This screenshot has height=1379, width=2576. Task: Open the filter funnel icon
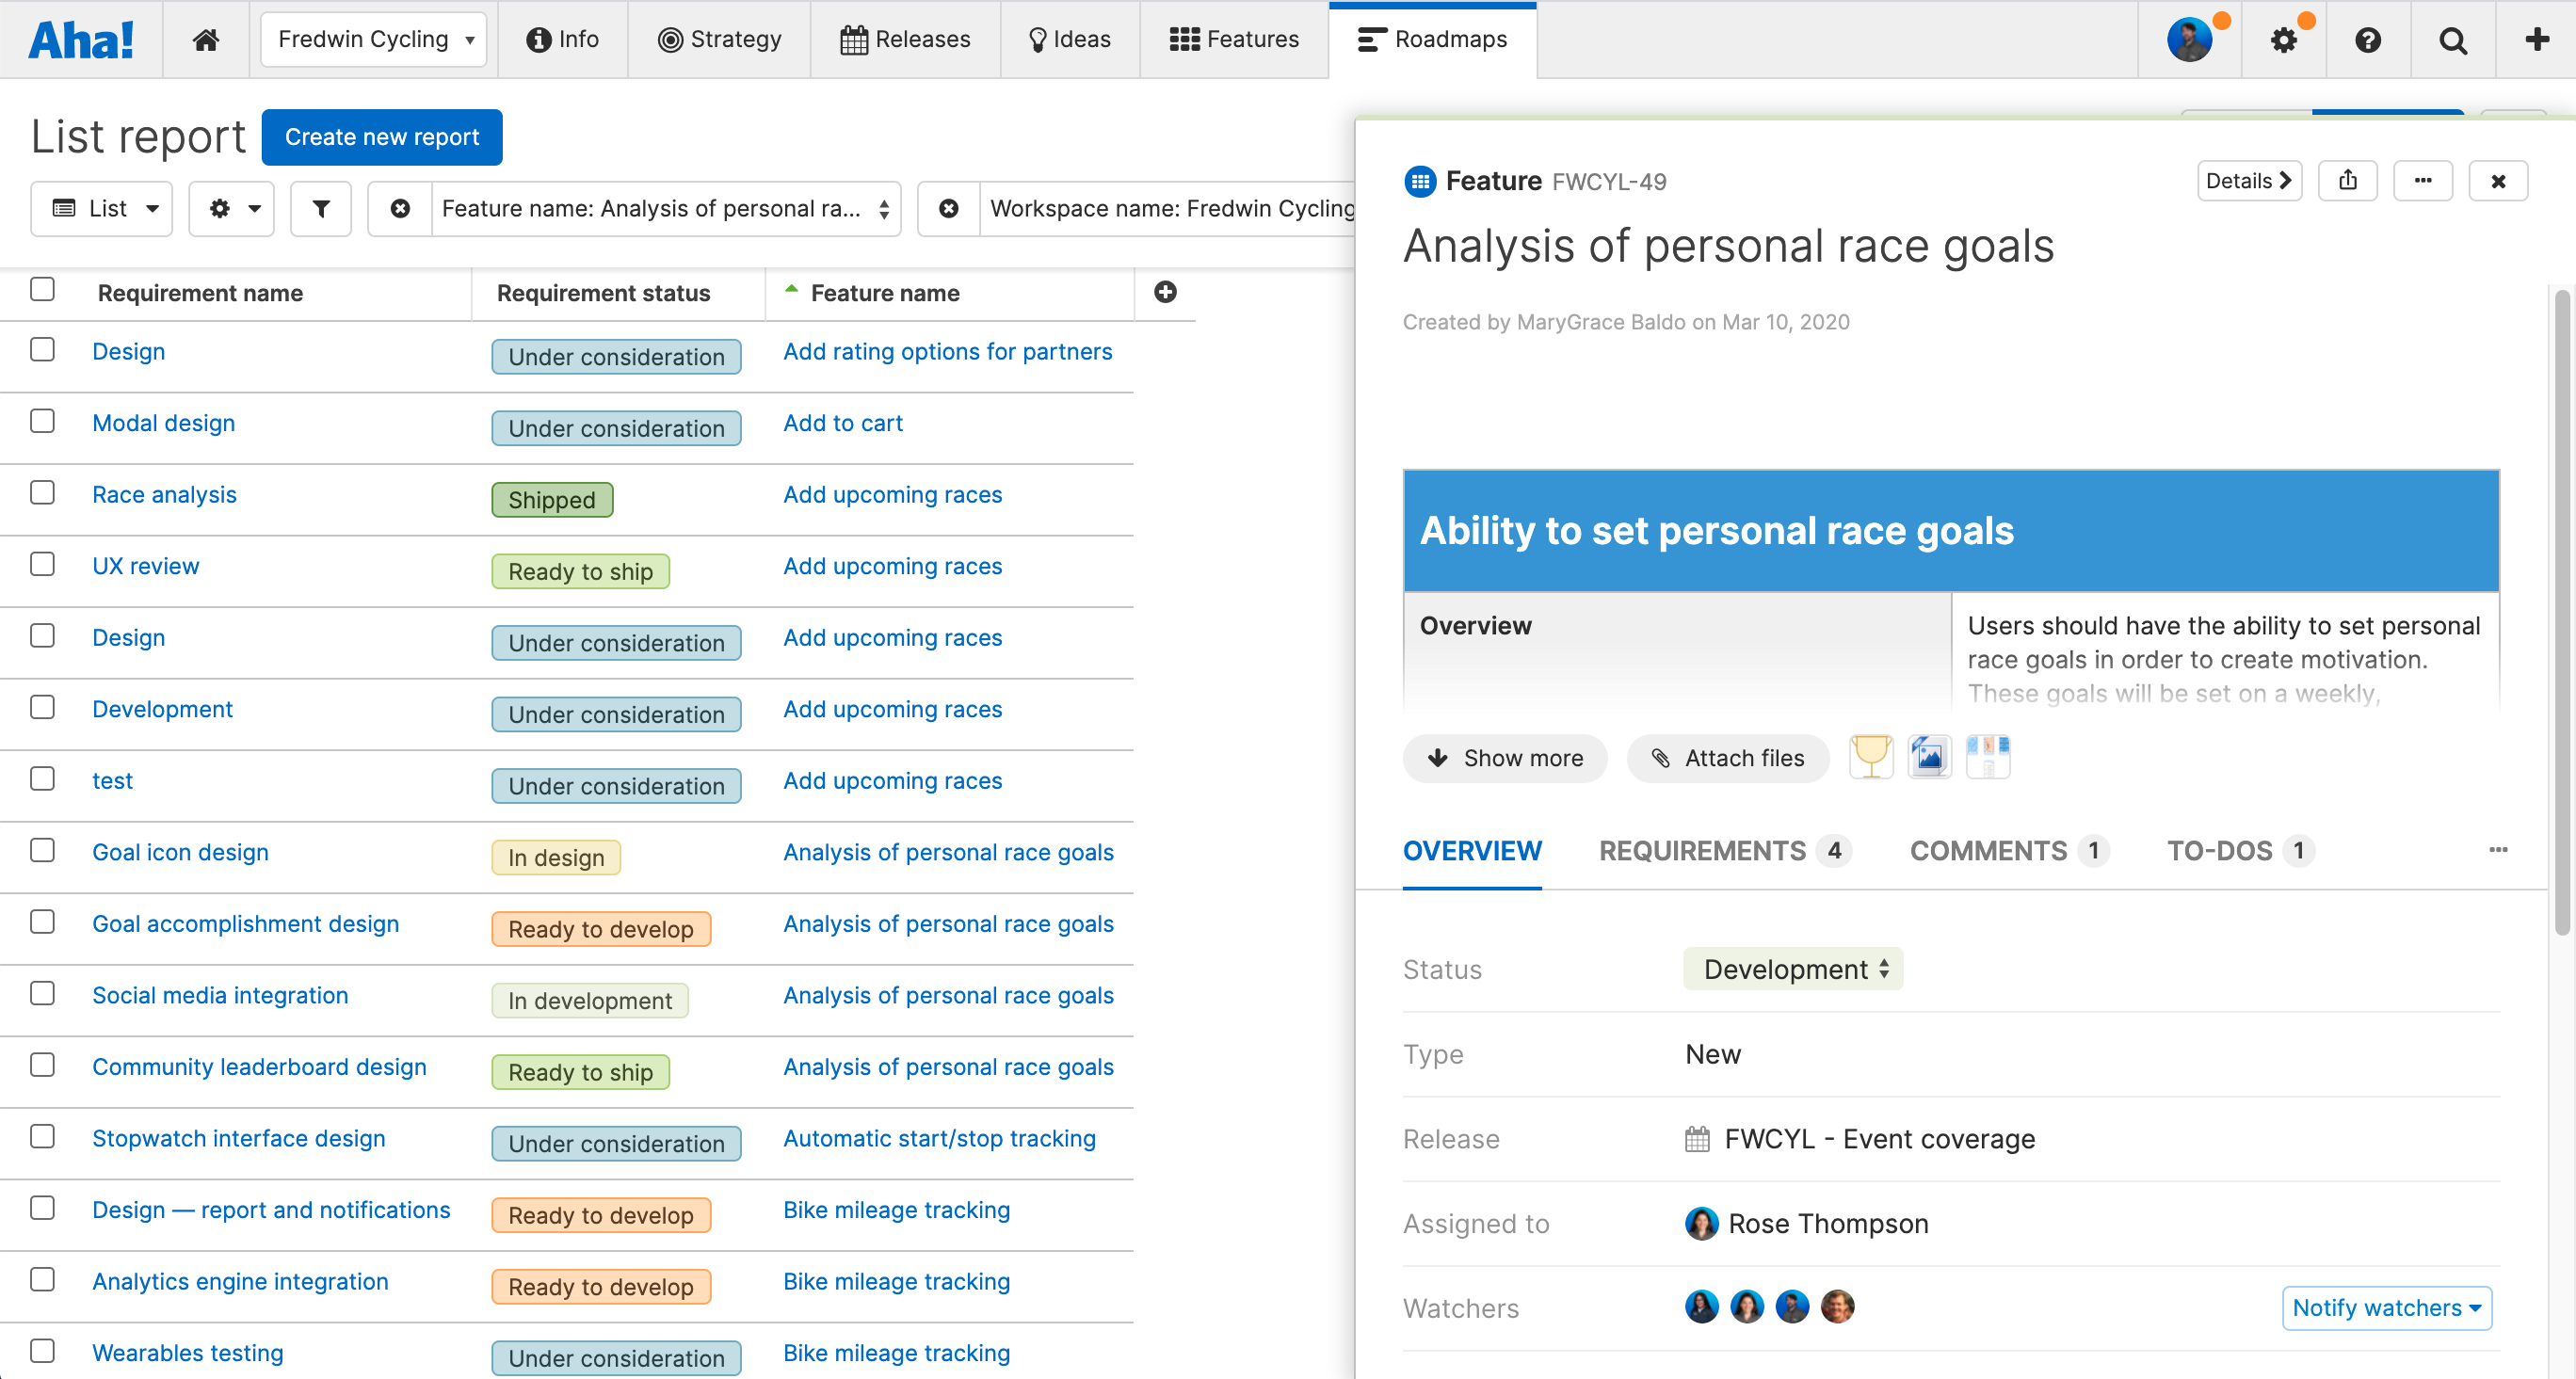coord(321,208)
